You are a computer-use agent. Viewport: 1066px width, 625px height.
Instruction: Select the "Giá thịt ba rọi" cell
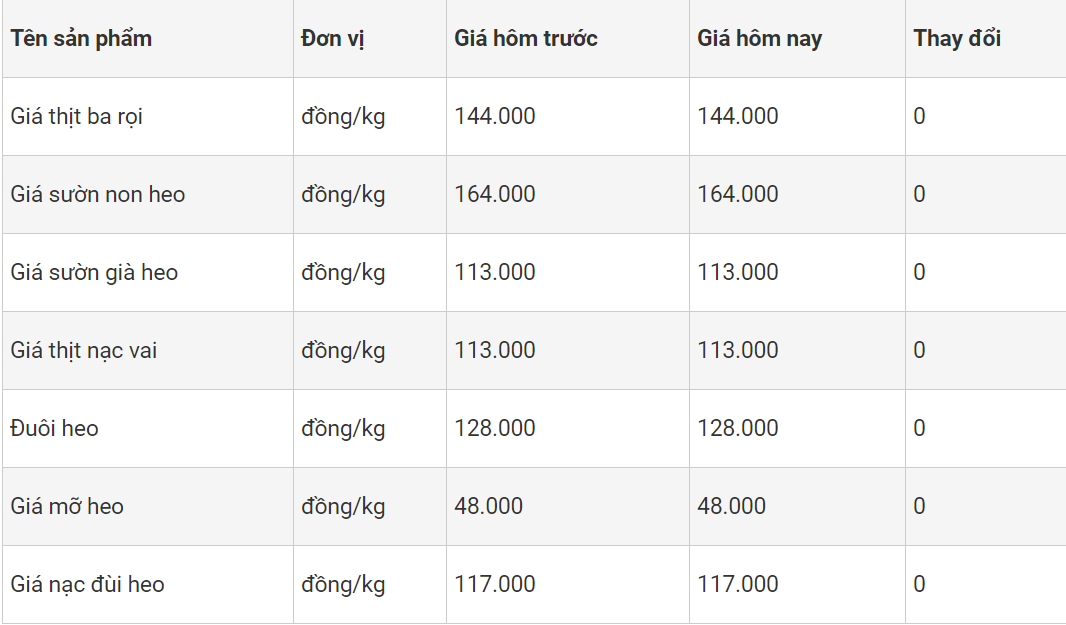pos(77,117)
